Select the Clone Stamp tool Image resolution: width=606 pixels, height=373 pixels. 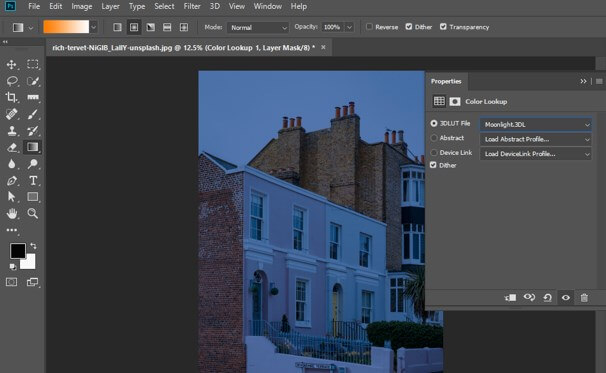click(x=12, y=131)
